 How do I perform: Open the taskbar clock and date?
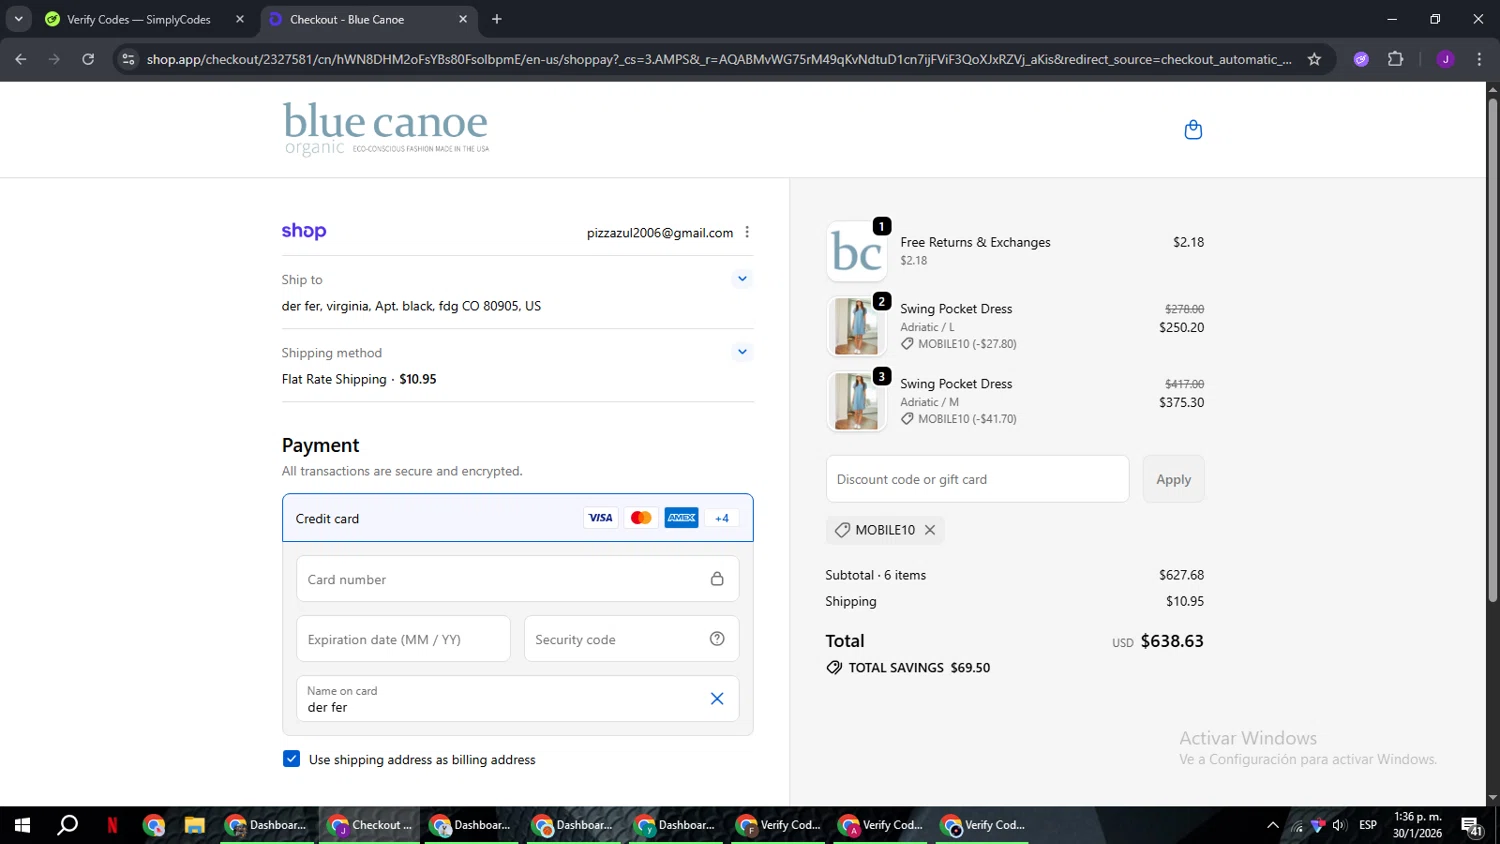click(x=1417, y=825)
